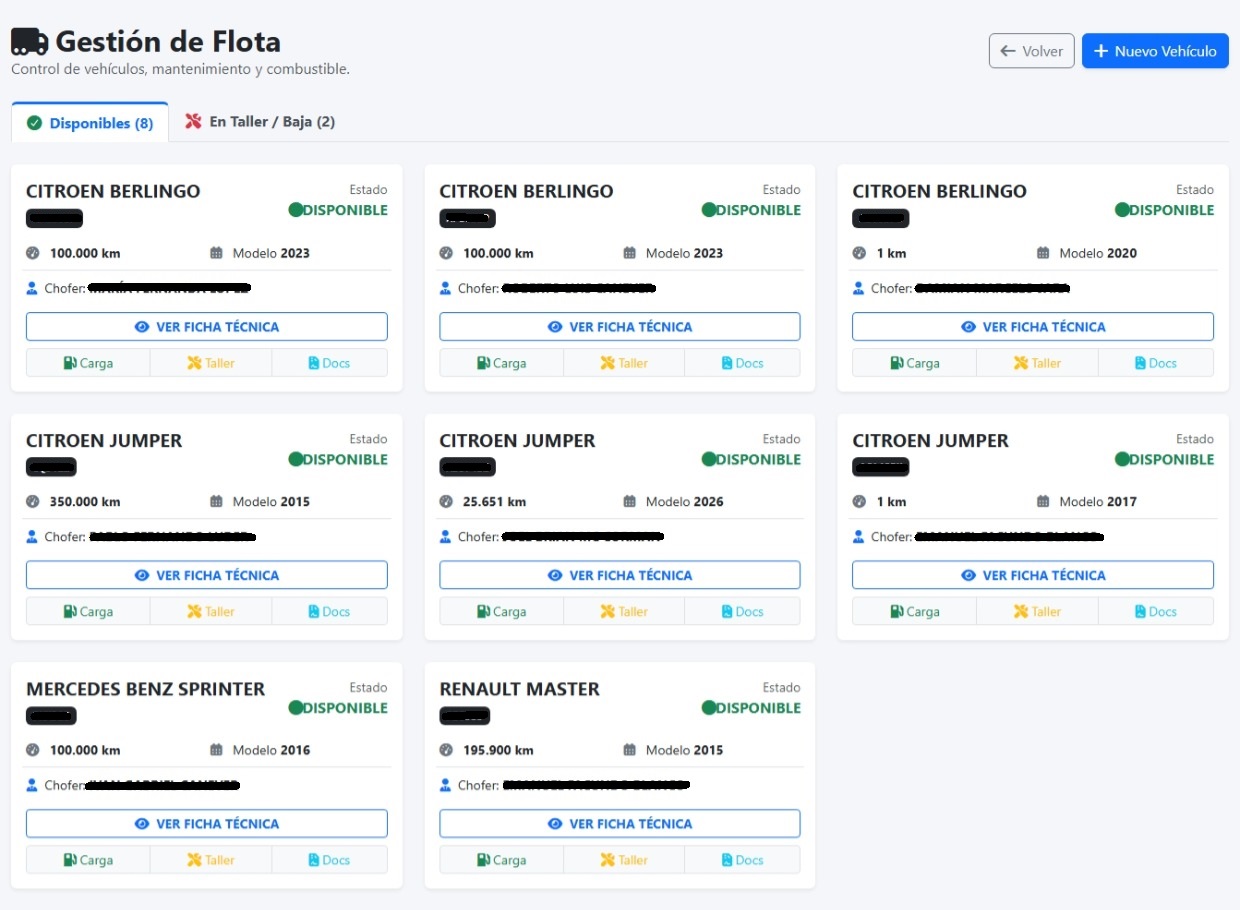Screen dimensions: 1240x910
Task: Click the Gestión de Flota heading
Action: tap(168, 42)
